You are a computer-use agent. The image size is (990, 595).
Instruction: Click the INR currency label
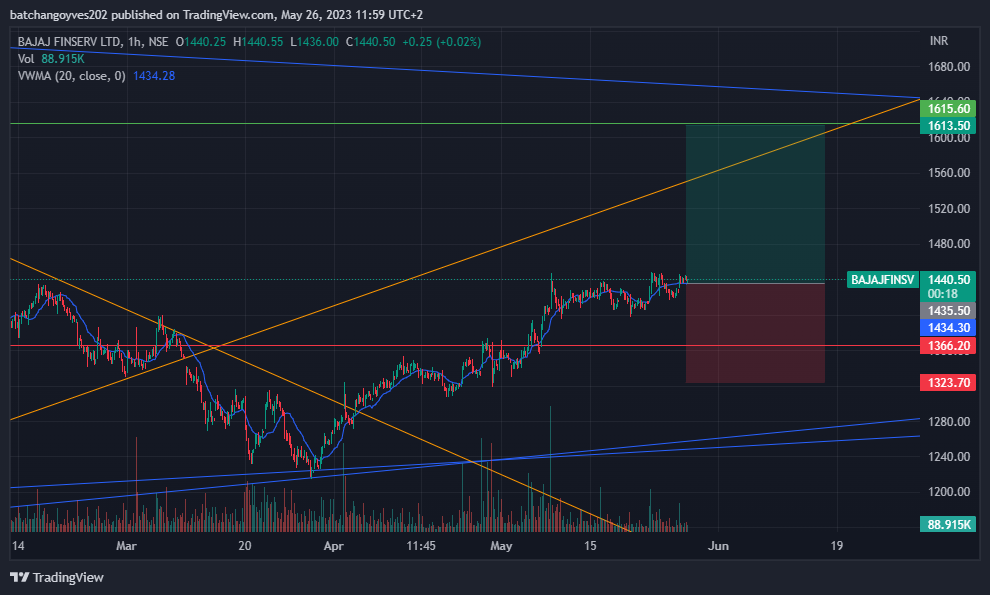click(939, 40)
